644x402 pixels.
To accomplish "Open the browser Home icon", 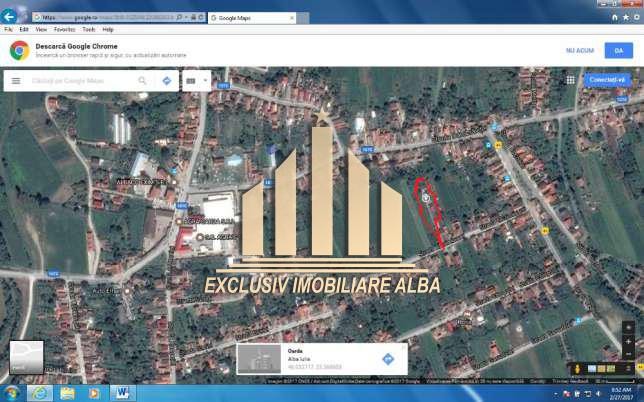I will [x=615, y=17].
